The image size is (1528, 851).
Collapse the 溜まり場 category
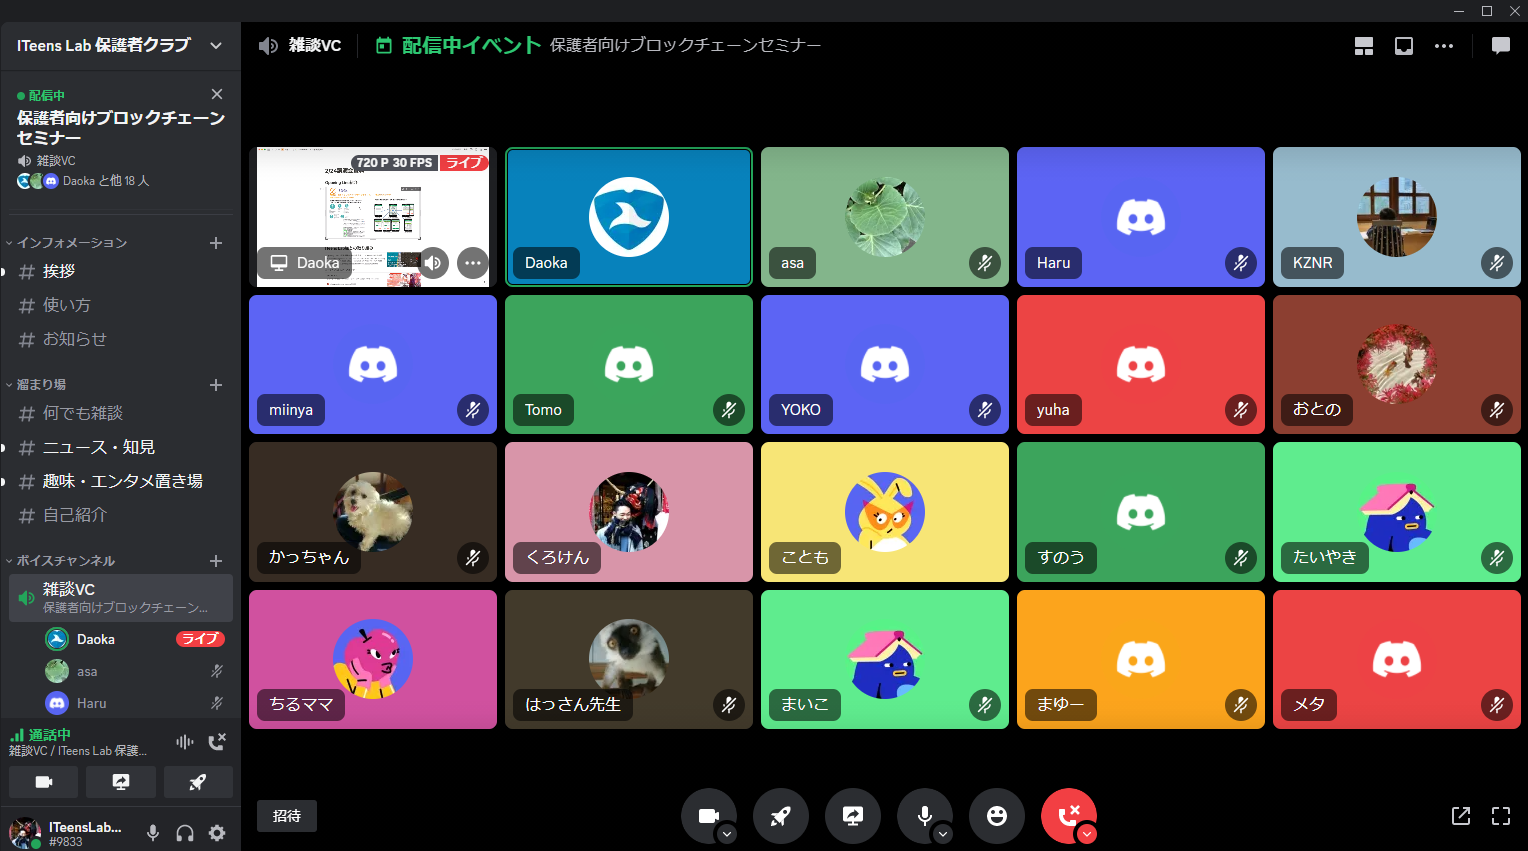coord(36,385)
